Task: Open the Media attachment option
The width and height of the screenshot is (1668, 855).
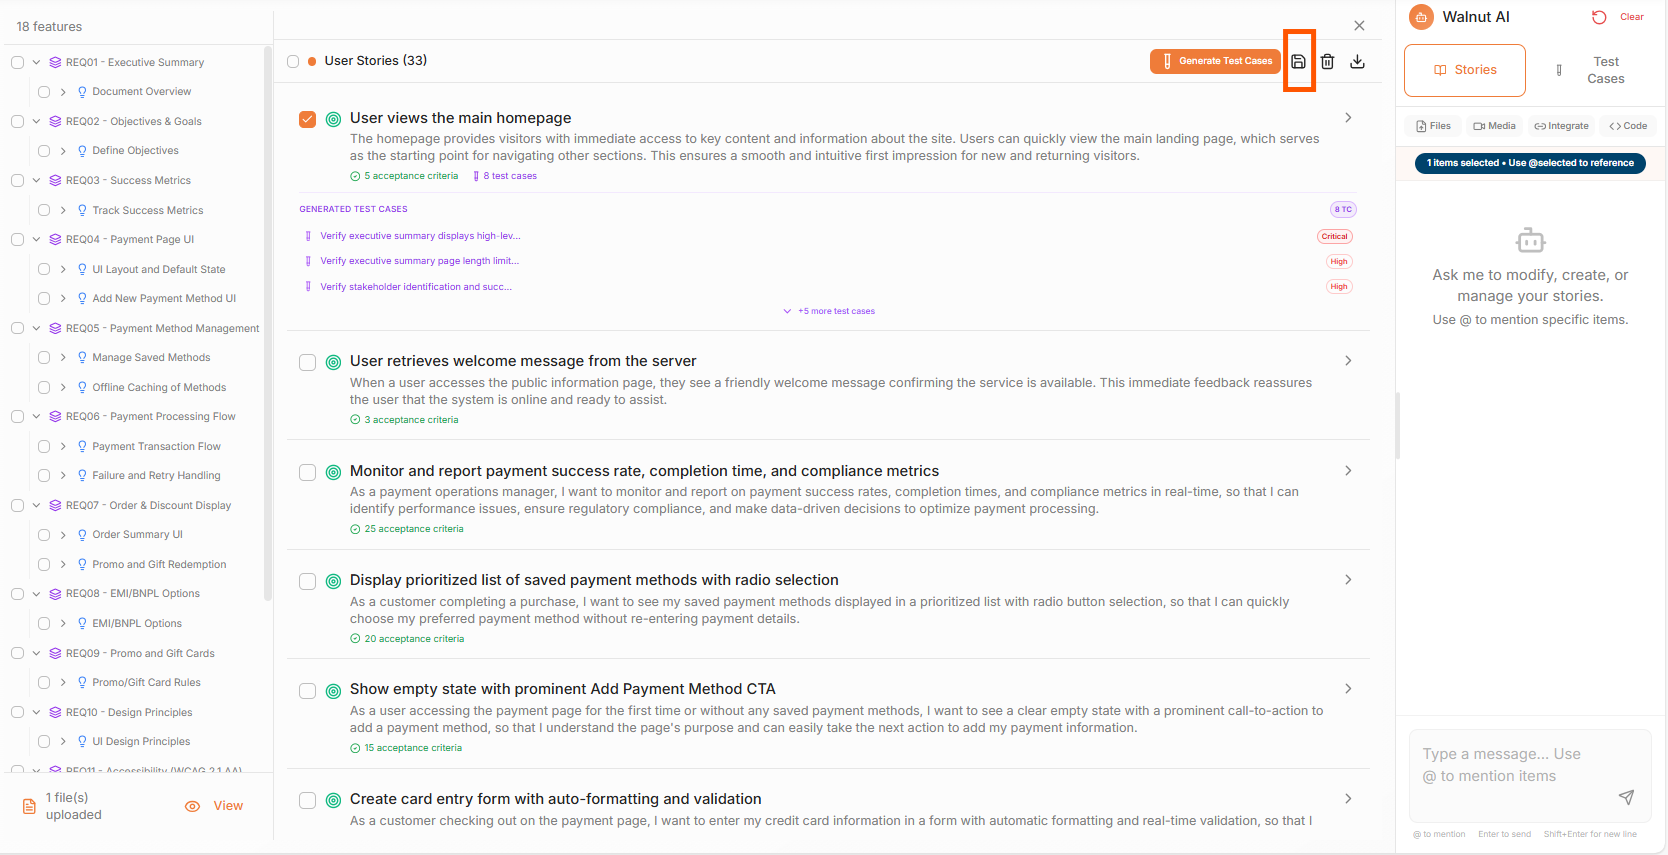Action: click(1494, 126)
